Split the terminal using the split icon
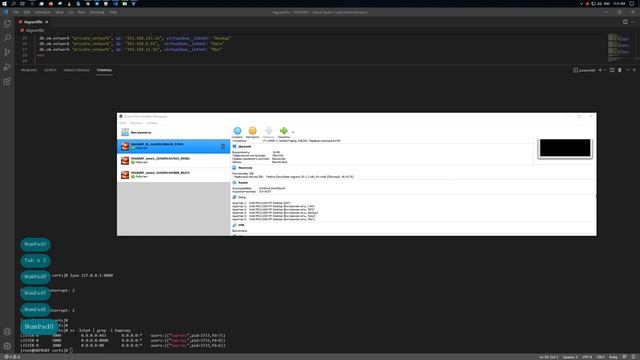The height and width of the screenshot is (360, 640). click(612, 70)
